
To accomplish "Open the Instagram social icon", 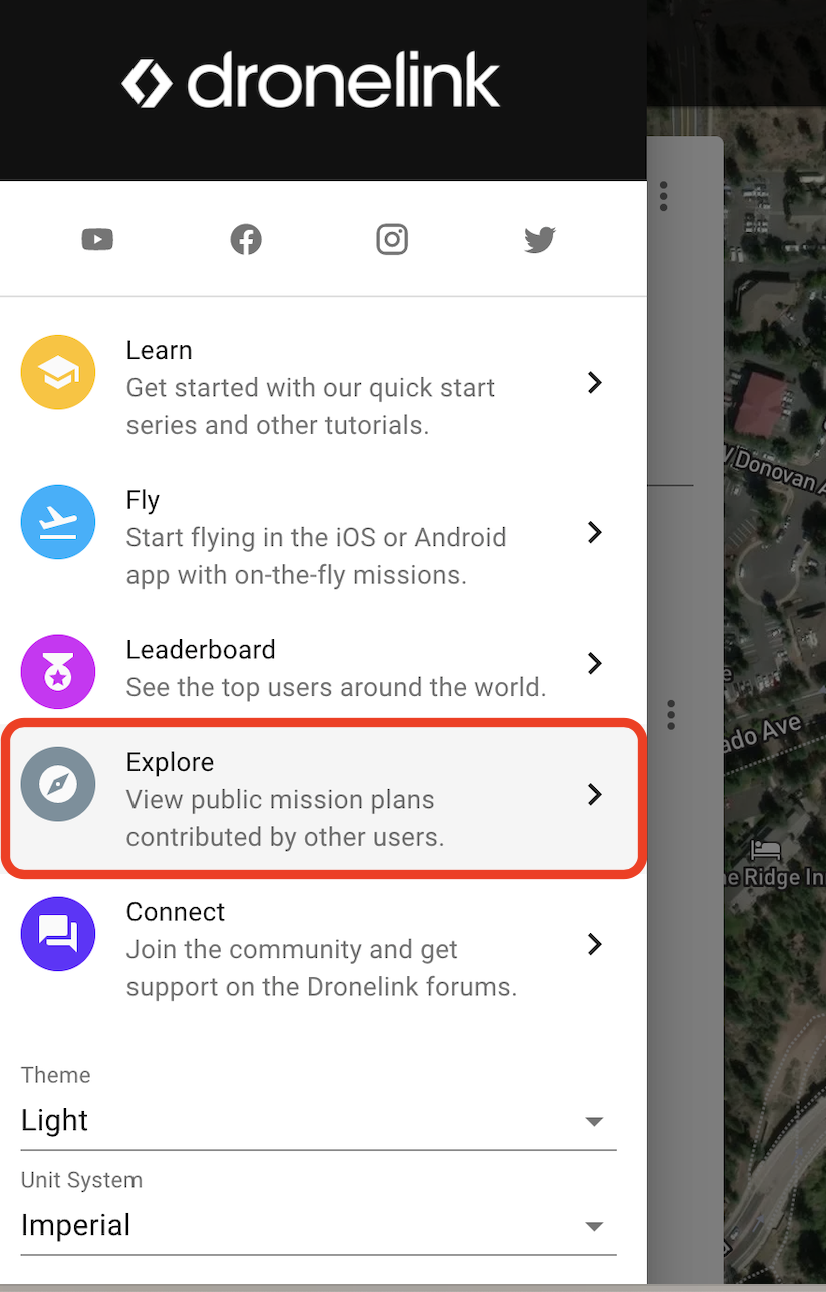I will [392, 240].
